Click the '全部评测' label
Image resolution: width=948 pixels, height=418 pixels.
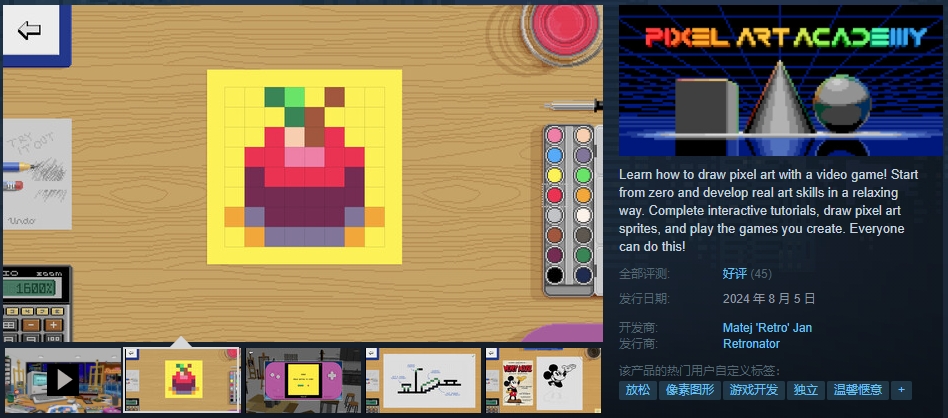pyautogui.click(x=644, y=274)
